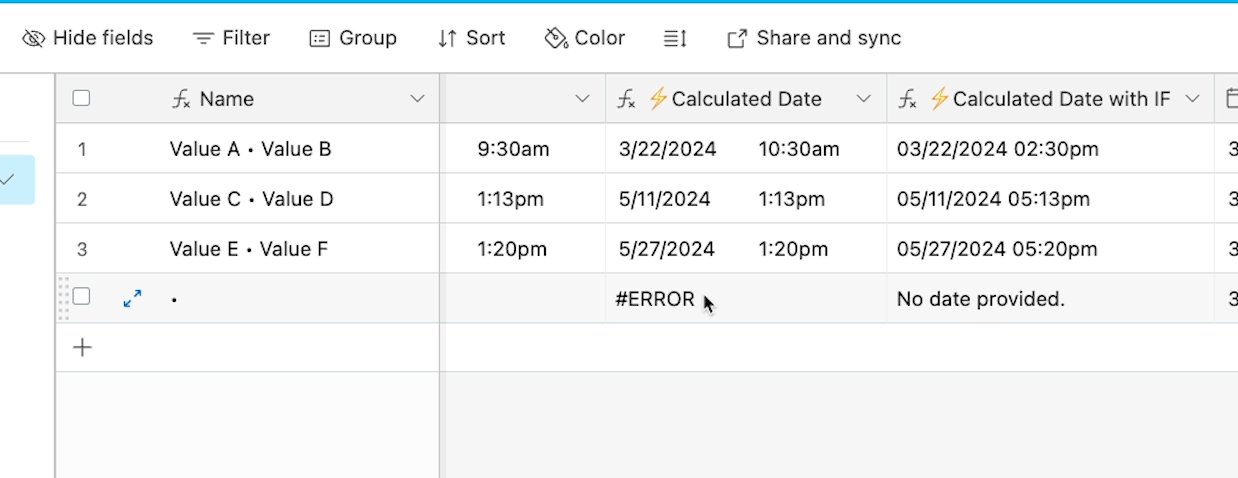The image size is (1238, 478).
Task: Select the 05/11/2024 05:13pm cell
Action: [x=1050, y=199]
